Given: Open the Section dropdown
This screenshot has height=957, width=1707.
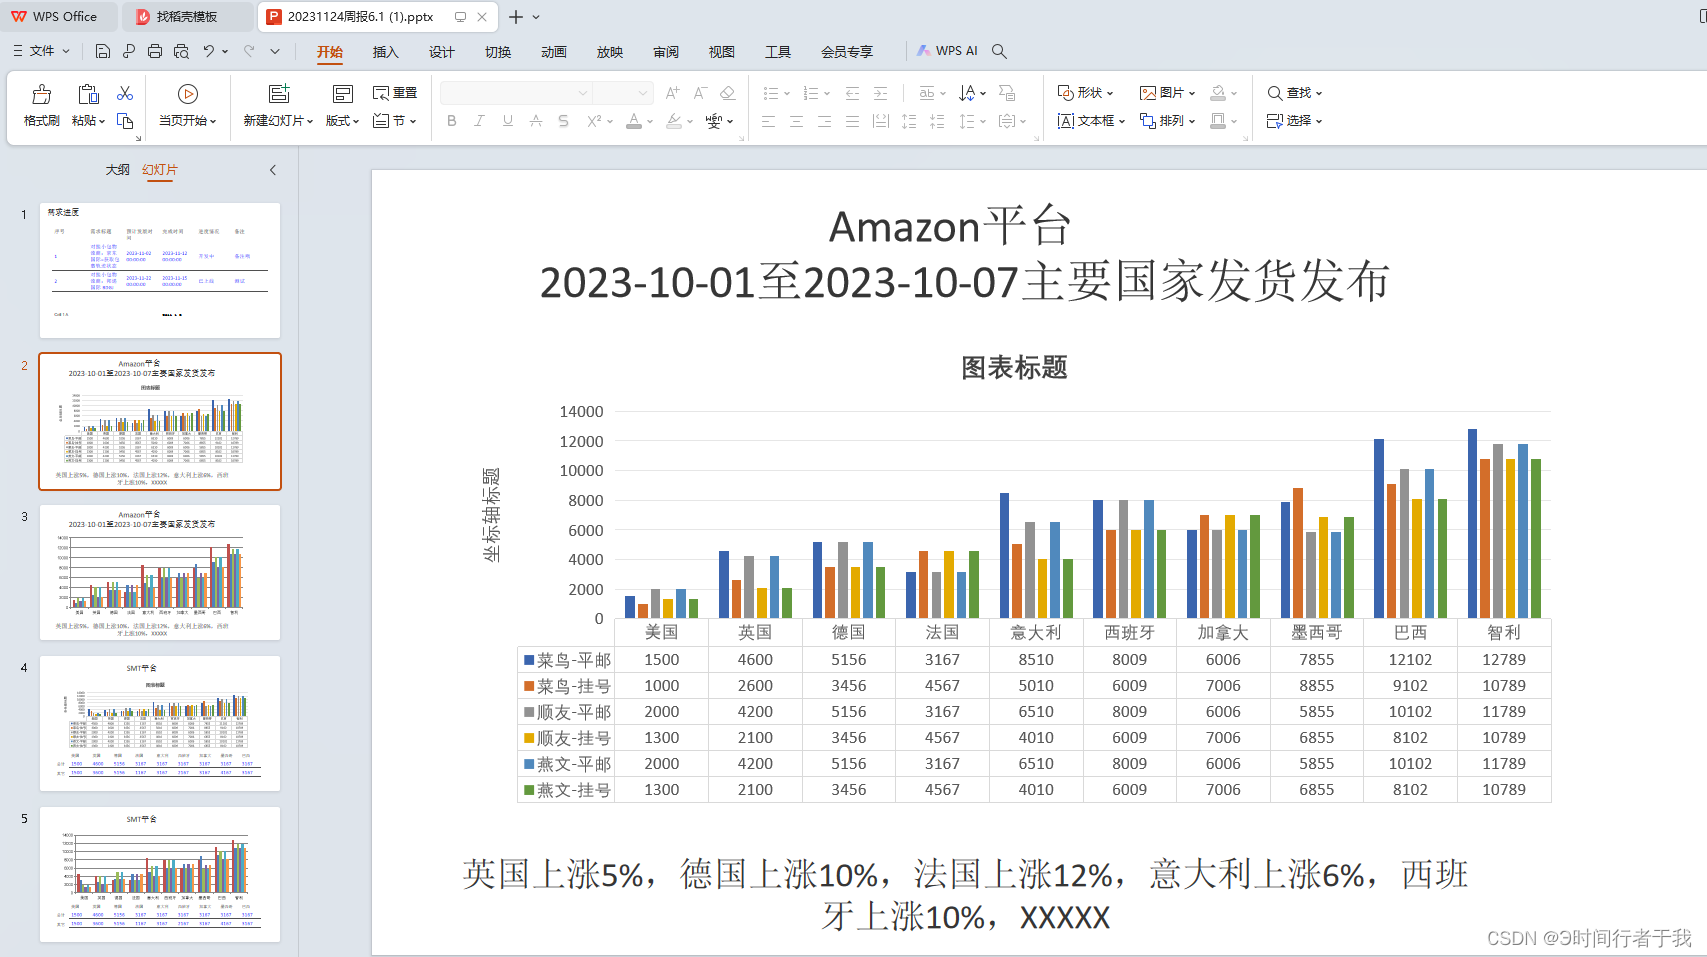Looking at the screenshot, I should pos(395,121).
